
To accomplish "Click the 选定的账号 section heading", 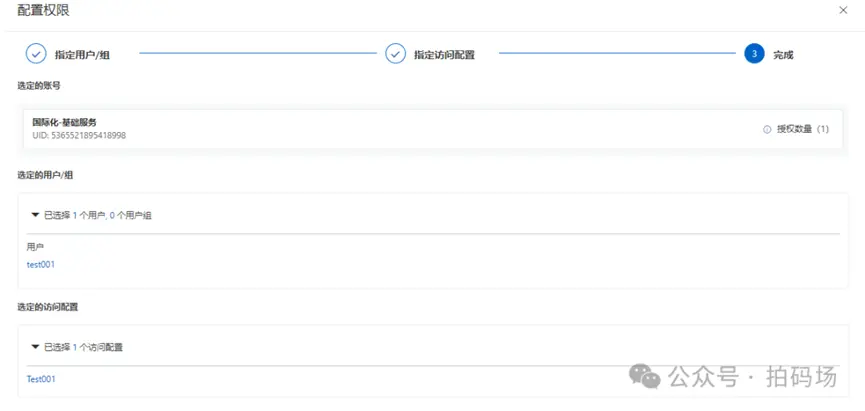I will click(x=39, y=86).
